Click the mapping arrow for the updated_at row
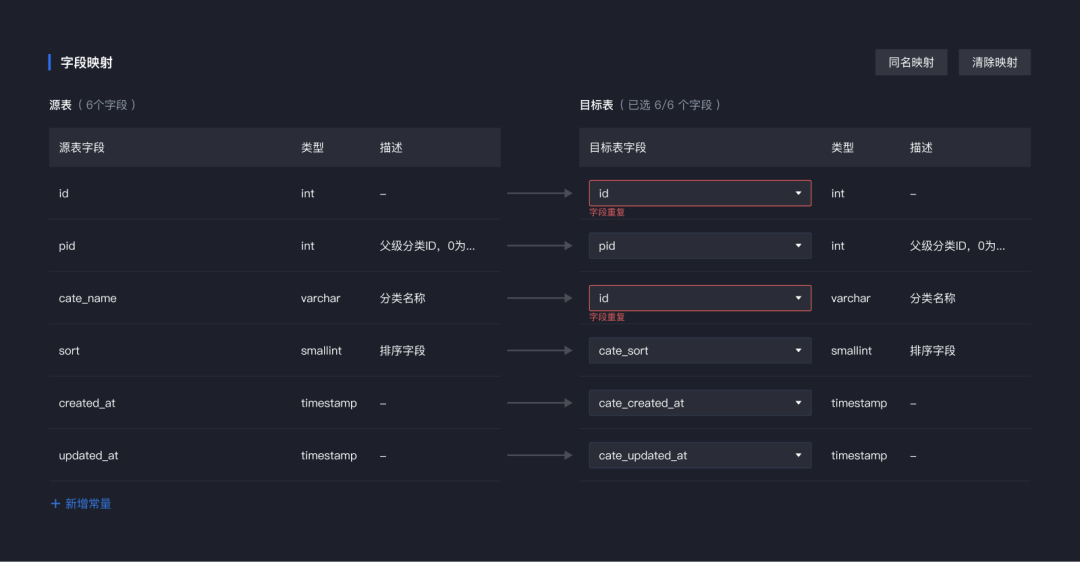Screen dimensions: 1080x562 point(539,455)
